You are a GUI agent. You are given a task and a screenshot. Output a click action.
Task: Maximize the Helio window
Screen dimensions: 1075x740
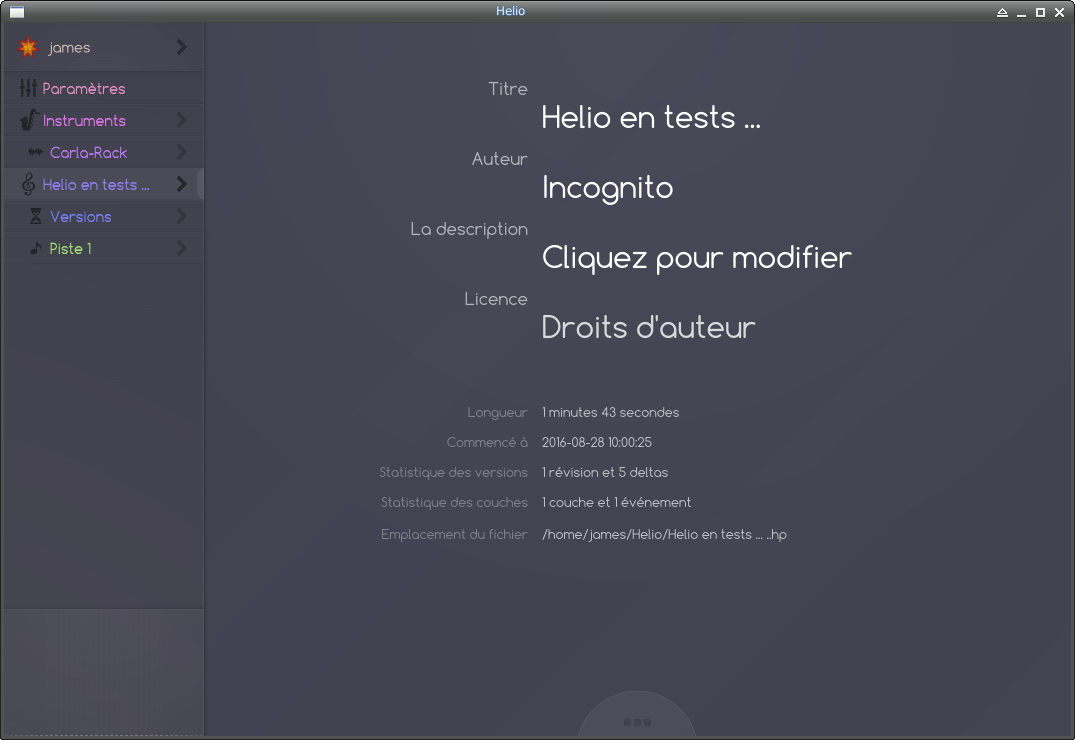[1040, 12]
